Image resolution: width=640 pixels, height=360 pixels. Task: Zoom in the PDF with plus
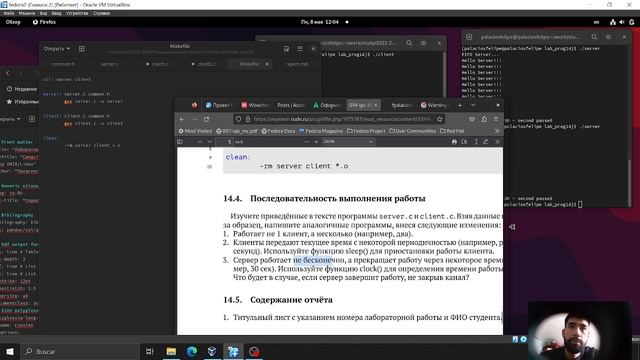pyautogui.click(x=316, y=142)
